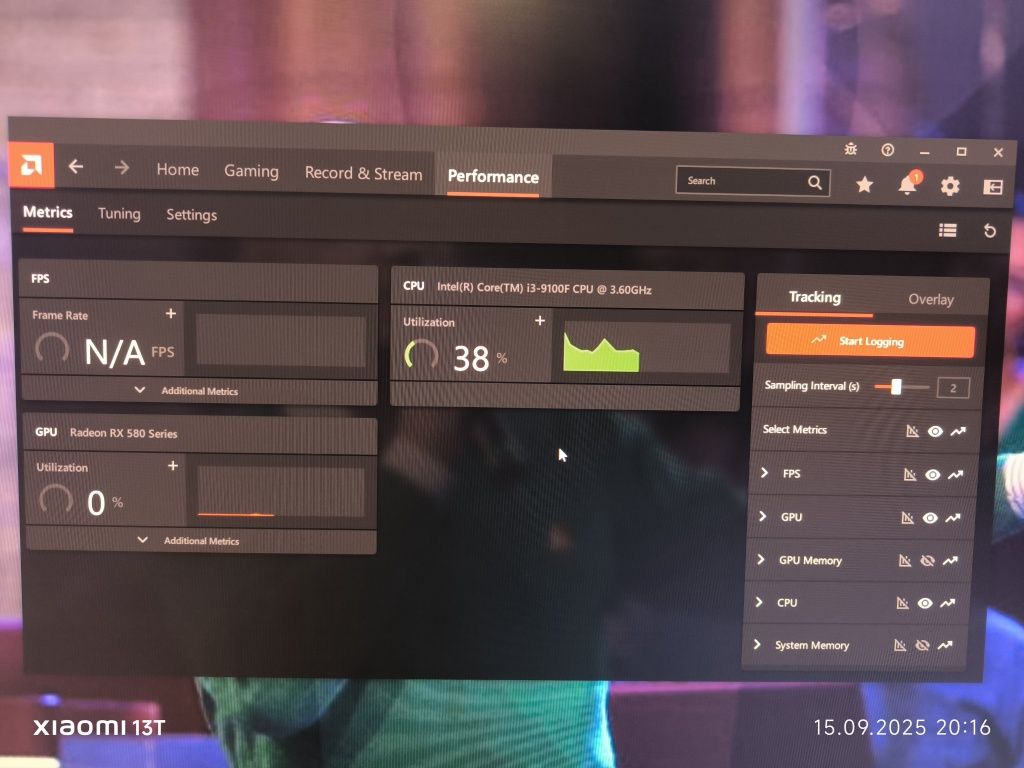Hide CPU metrics with eye icon
Image resolution: width=1024 pixels, height=768 pixels.
[x=925, y=603]
